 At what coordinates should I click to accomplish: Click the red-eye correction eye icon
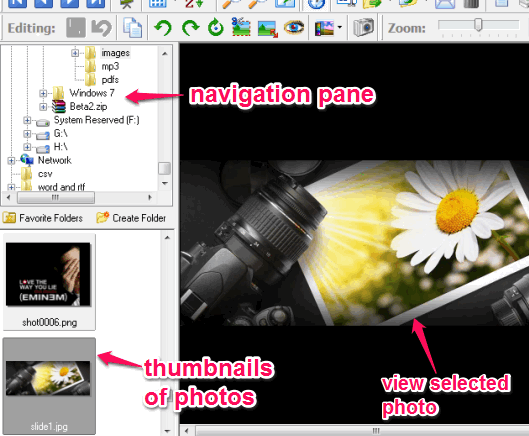coord(294,28)
